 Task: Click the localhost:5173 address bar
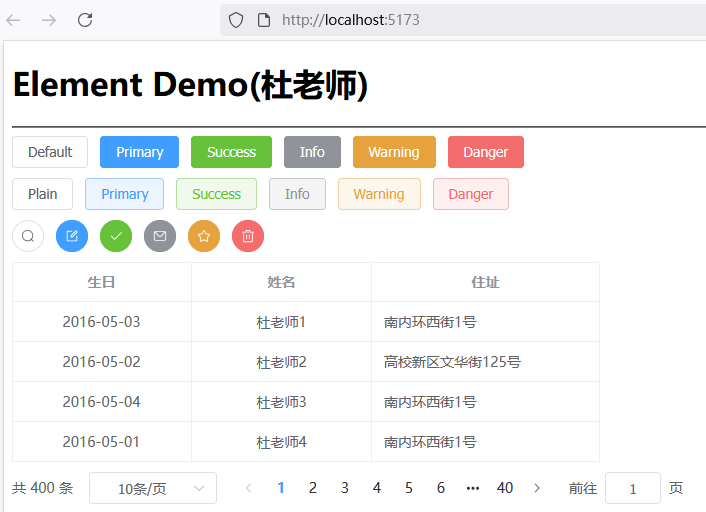[460, 20]
